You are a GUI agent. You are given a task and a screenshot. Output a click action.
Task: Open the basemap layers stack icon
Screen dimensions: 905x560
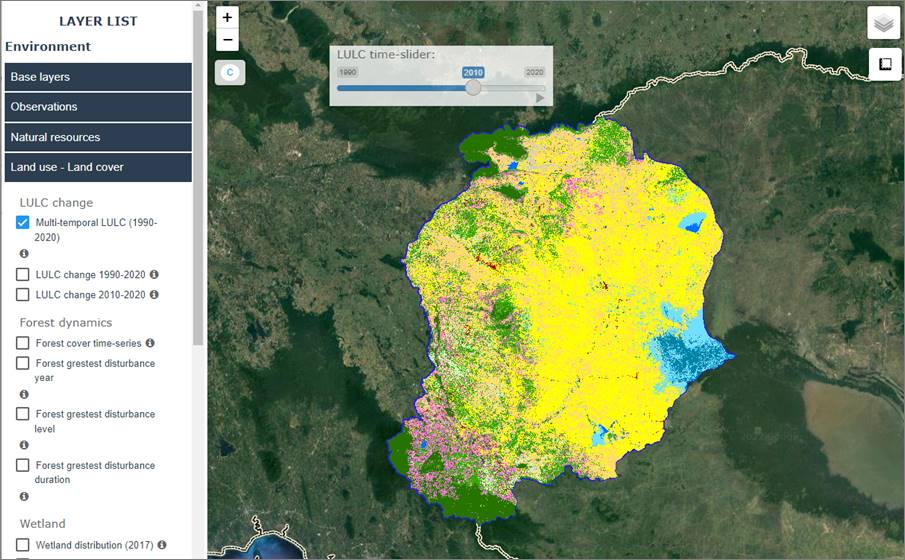(x=884, y=23)
